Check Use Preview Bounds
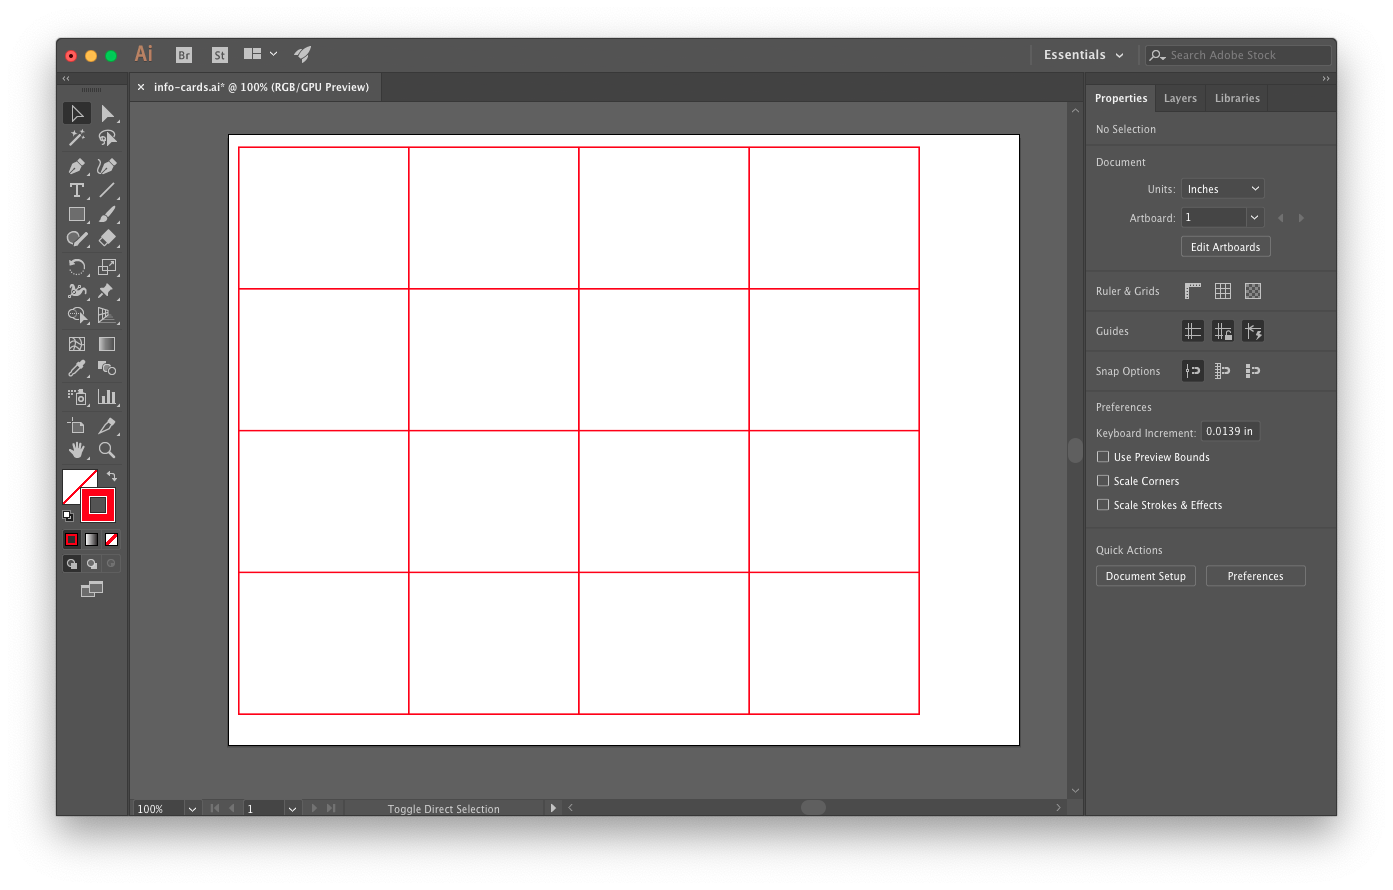The image size is (1393, 890). [1103, 457]
